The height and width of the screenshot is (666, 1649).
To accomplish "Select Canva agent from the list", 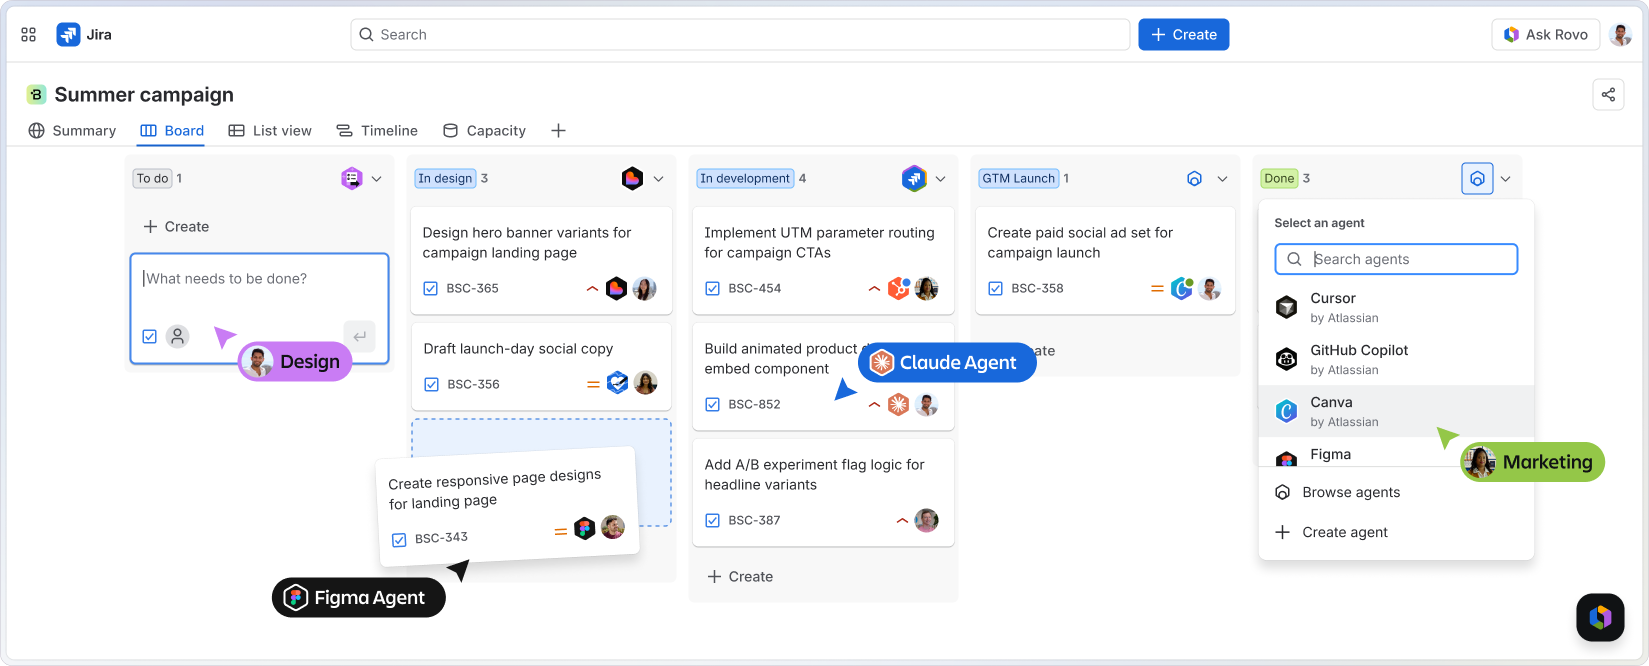I will point(1396,411).
